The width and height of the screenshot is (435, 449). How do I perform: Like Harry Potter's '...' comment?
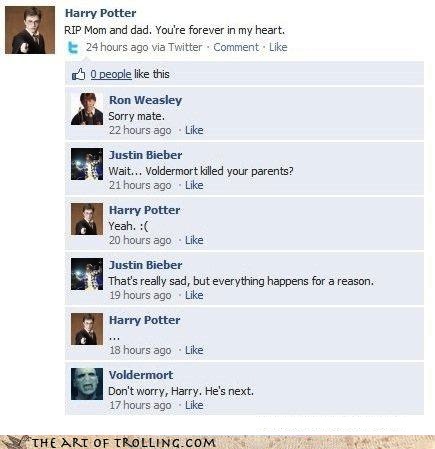(x=194, y=350)
